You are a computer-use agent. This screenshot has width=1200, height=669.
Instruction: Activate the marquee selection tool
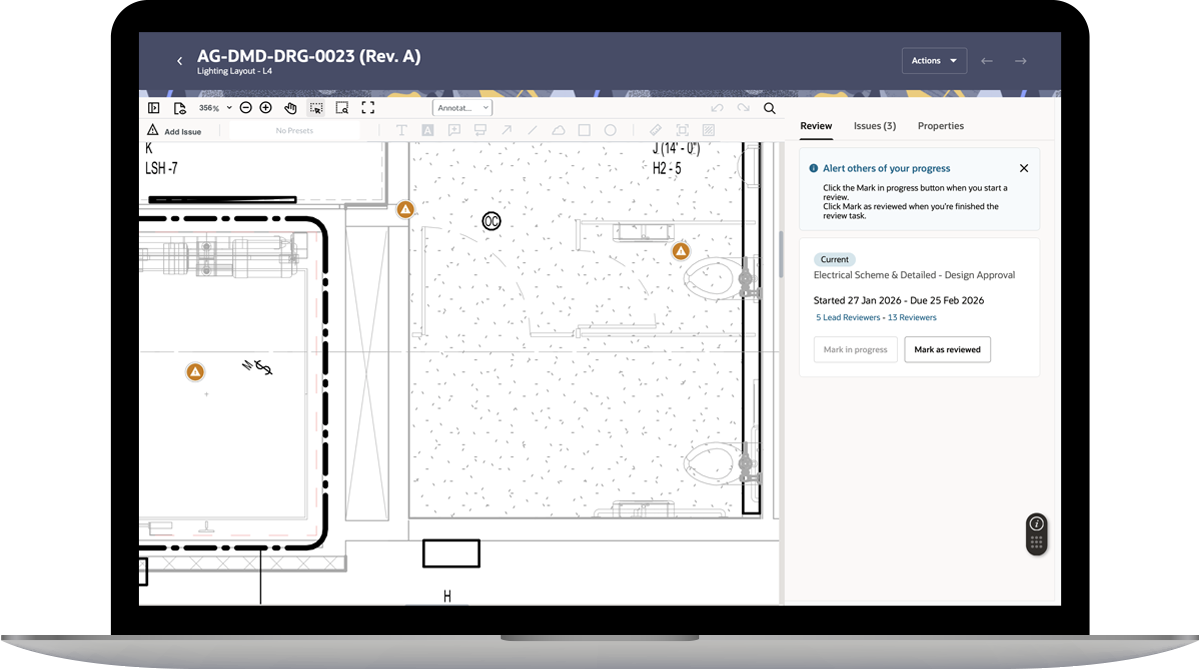tap(319, 107)
